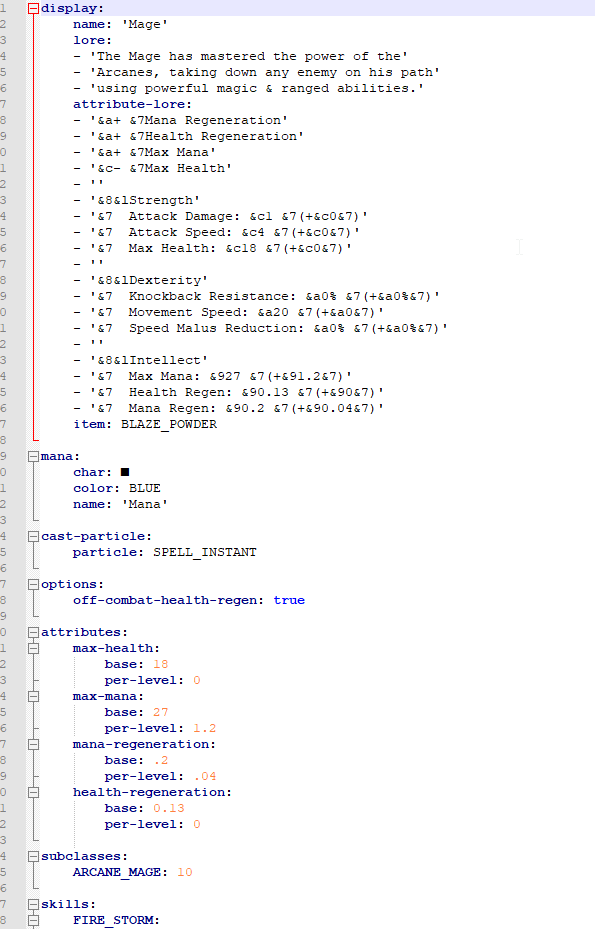Click the '&8&lIntellect' line

tap(140, 360)
